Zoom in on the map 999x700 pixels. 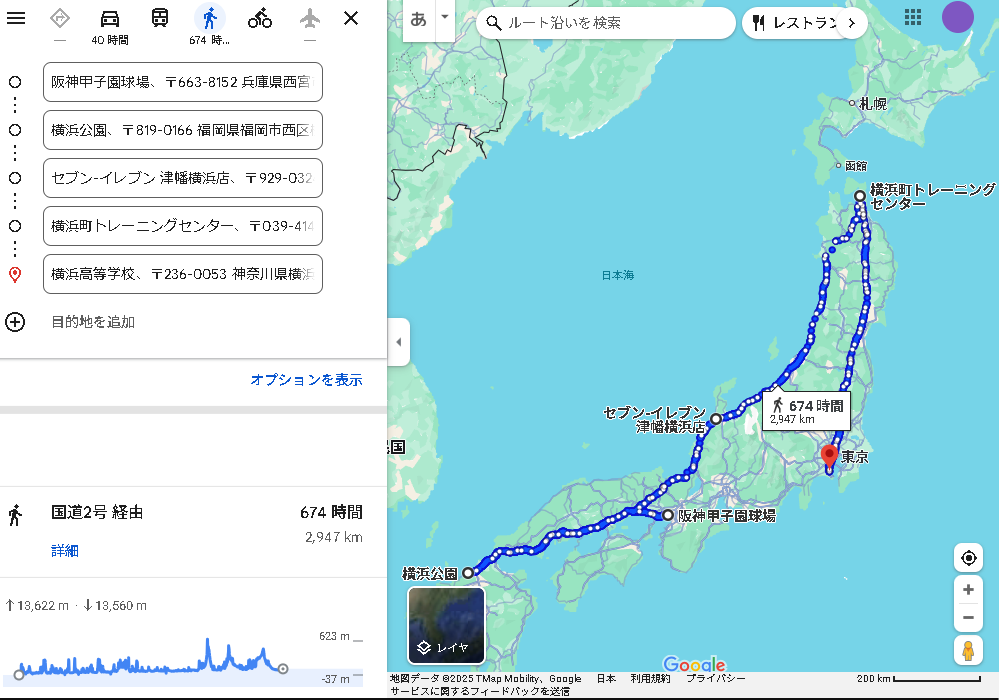click(968, 590)
